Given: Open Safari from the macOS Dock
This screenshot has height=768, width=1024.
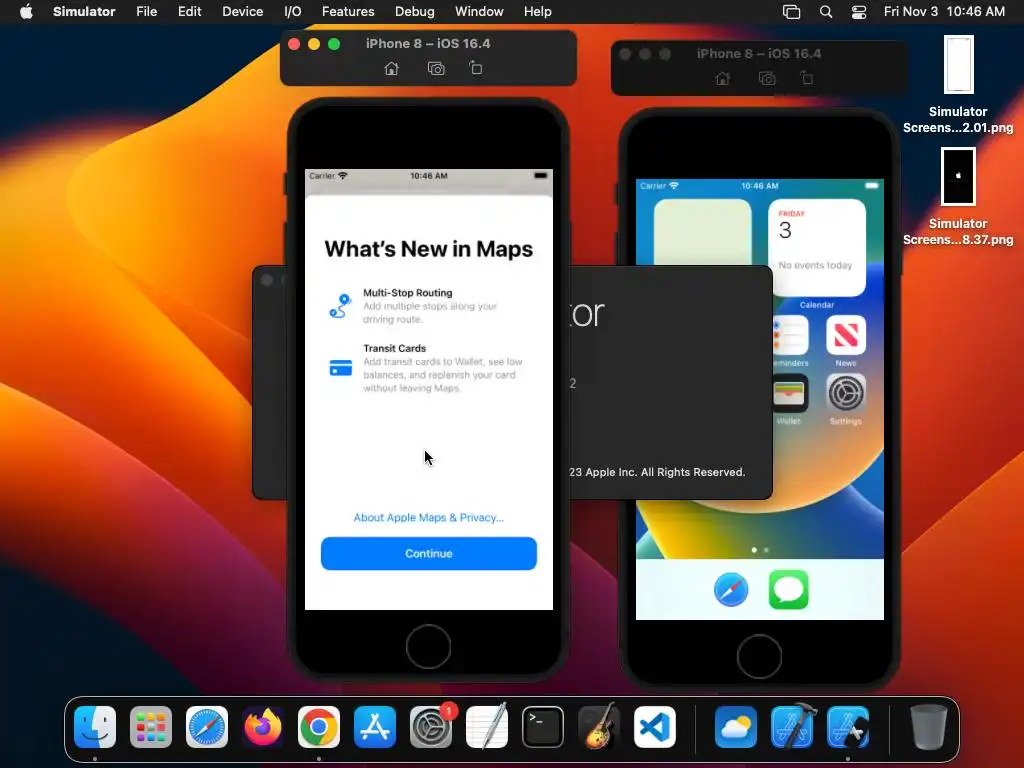Looking at the screenshot, I should [207, 727].
